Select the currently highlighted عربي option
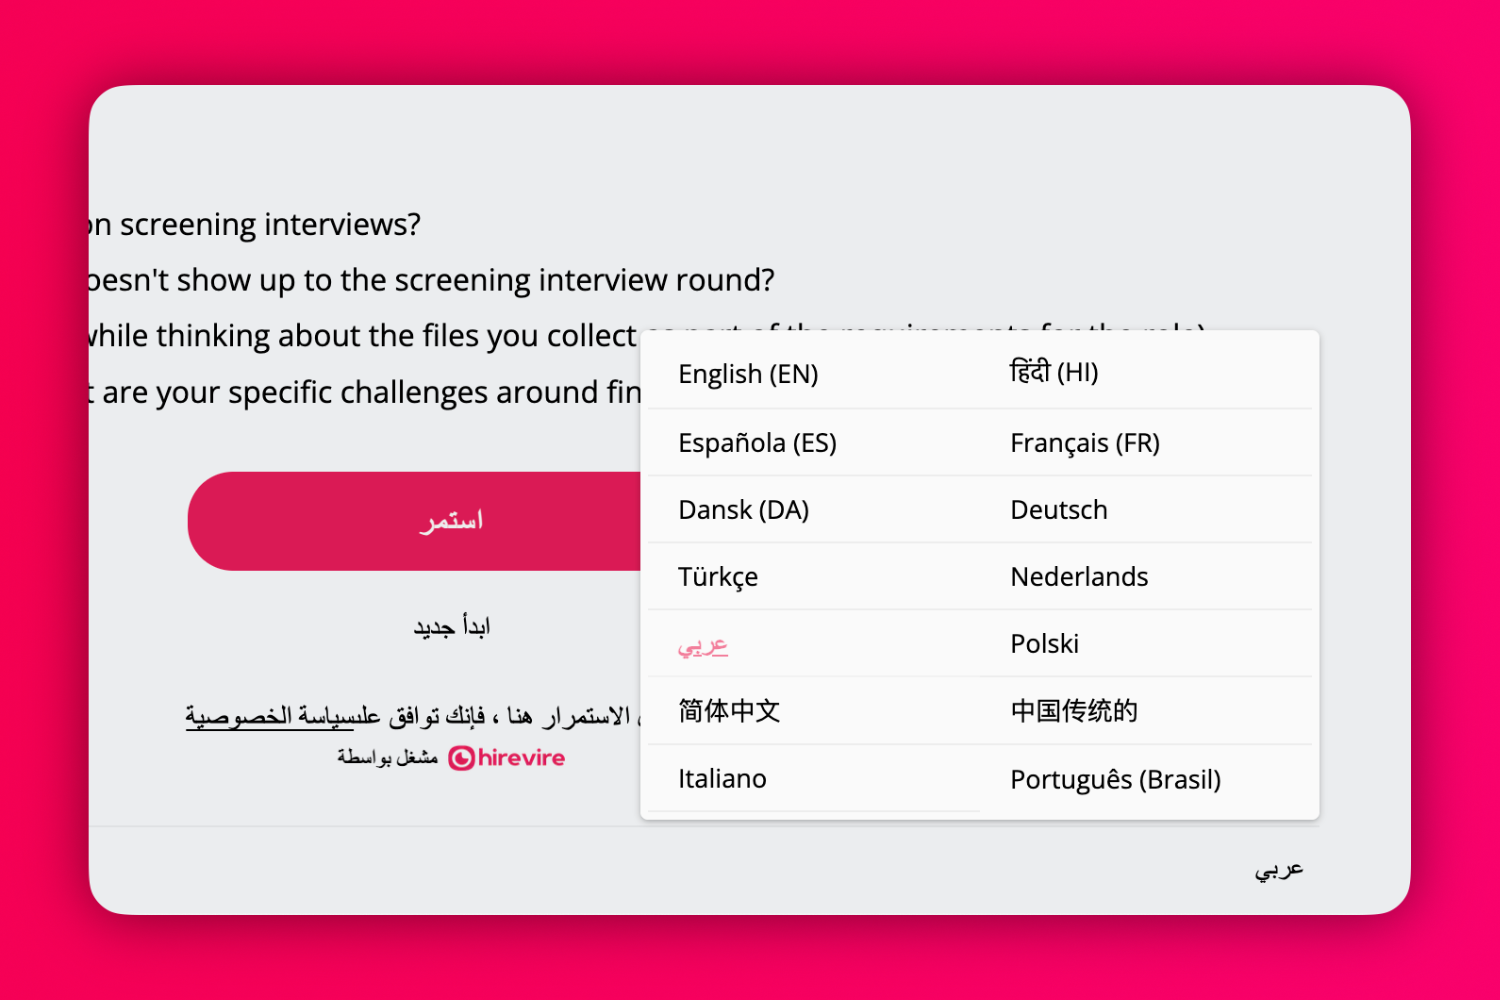Screen dimensions: 1500x1000 pyautogui.click(x=703, y=645)
